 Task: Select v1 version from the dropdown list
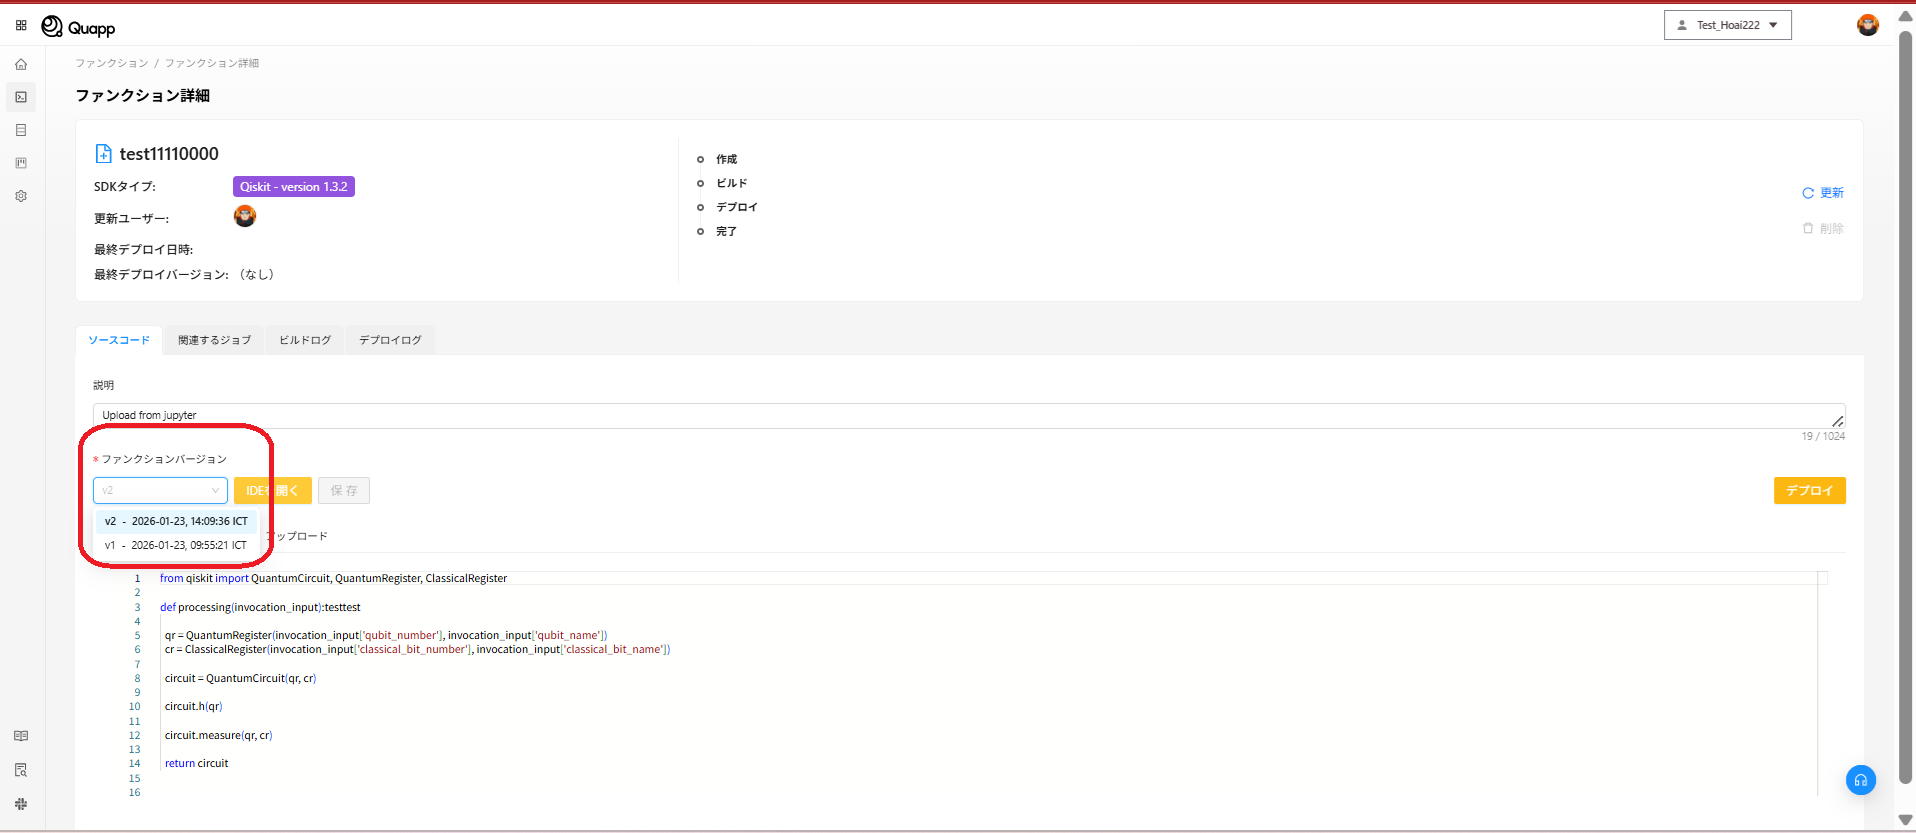tap(176, 545)
